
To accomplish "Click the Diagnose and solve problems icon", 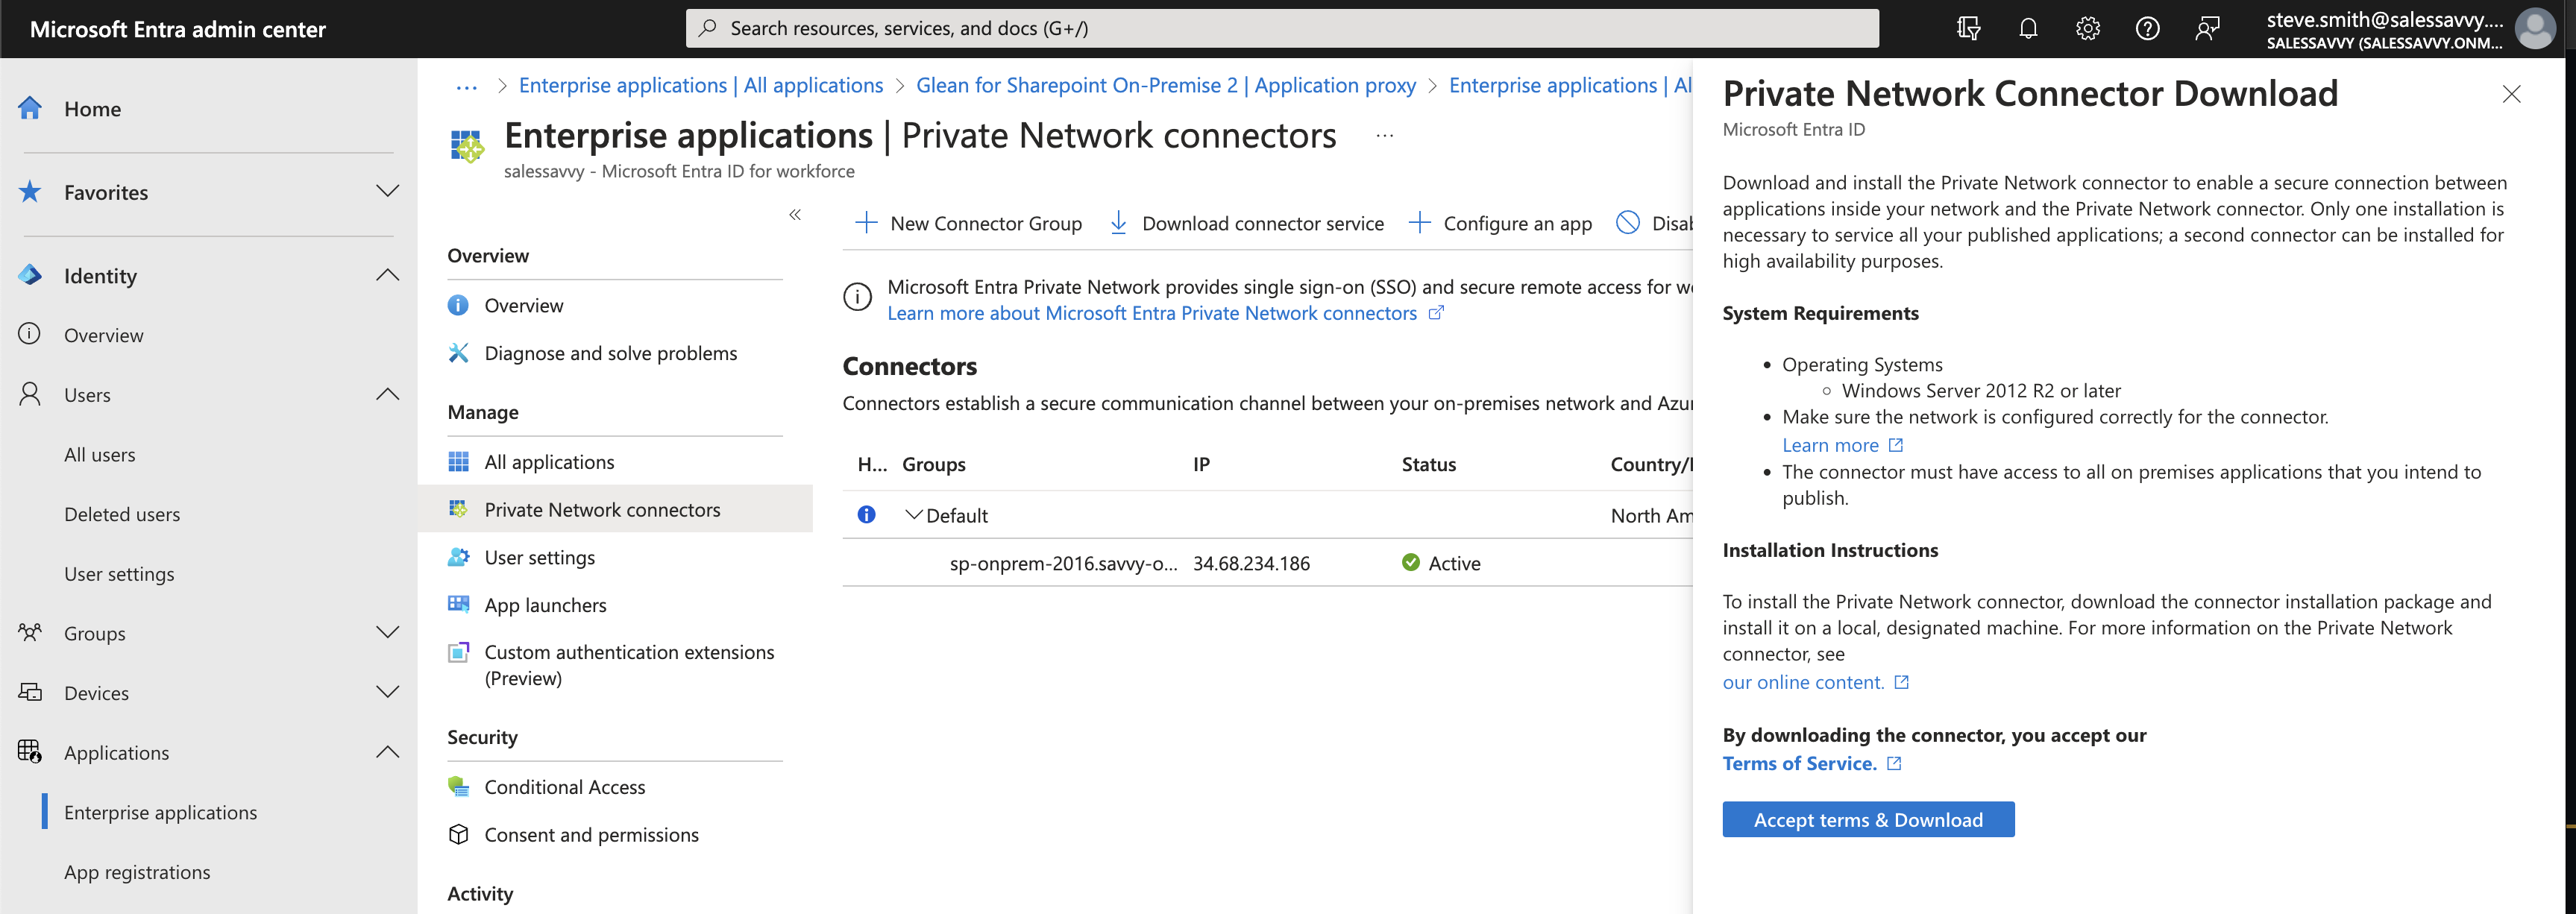I will click(458, 353).
